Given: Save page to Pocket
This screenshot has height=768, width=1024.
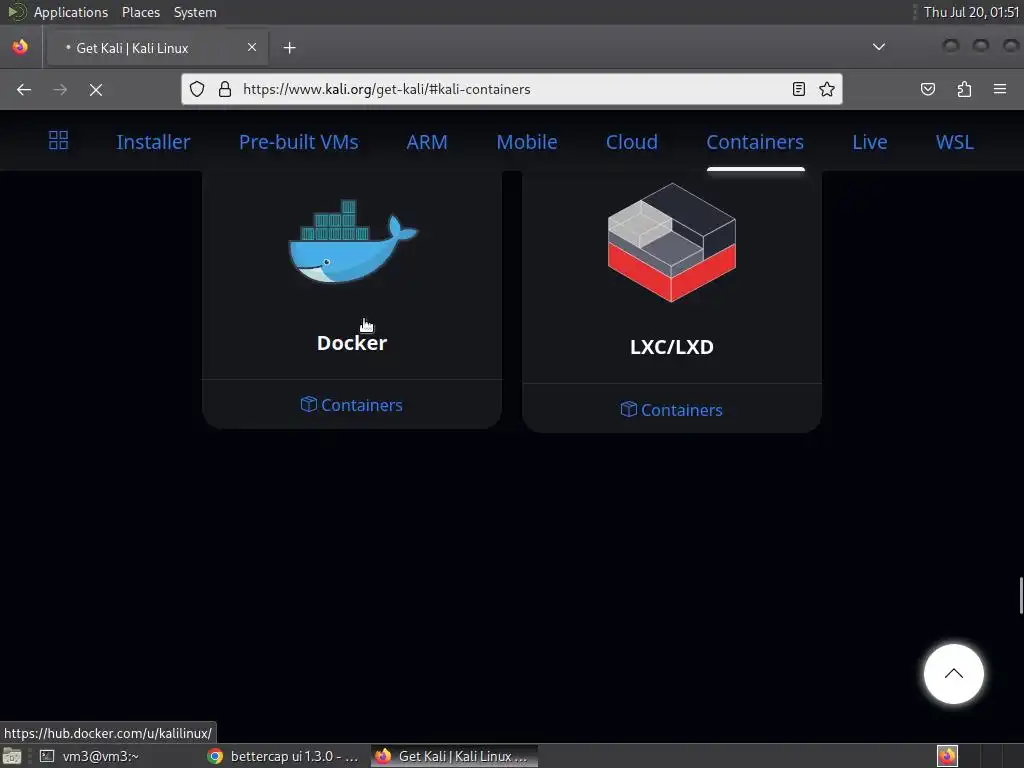Looking at the screenshot, I should (927, 89).
